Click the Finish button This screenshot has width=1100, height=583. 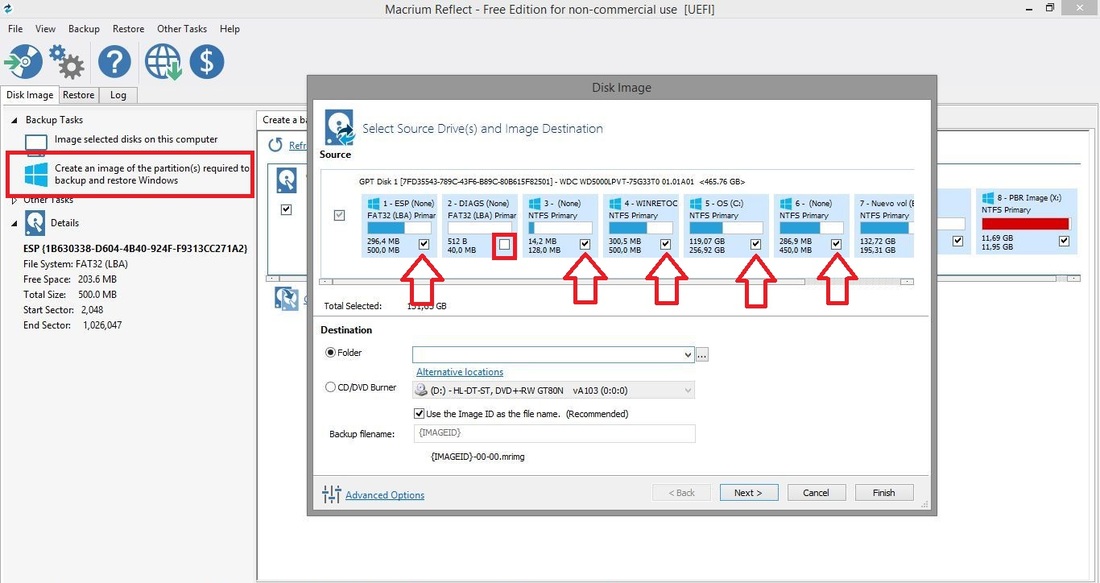884,492
